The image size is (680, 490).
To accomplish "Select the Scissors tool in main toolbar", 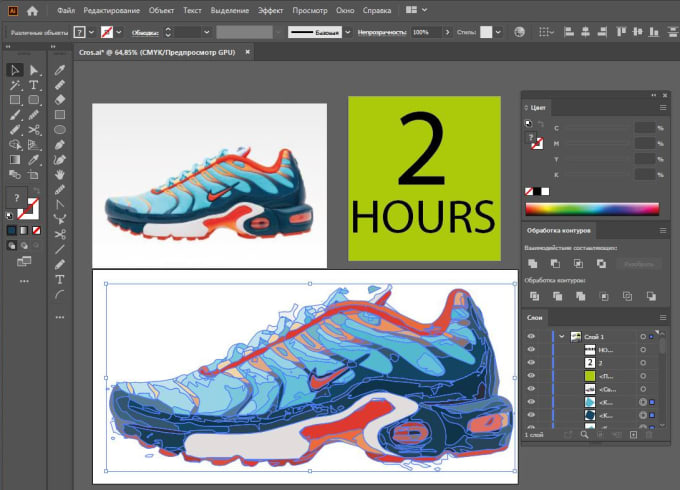I will pyautogui.click(x=34, y=130).
